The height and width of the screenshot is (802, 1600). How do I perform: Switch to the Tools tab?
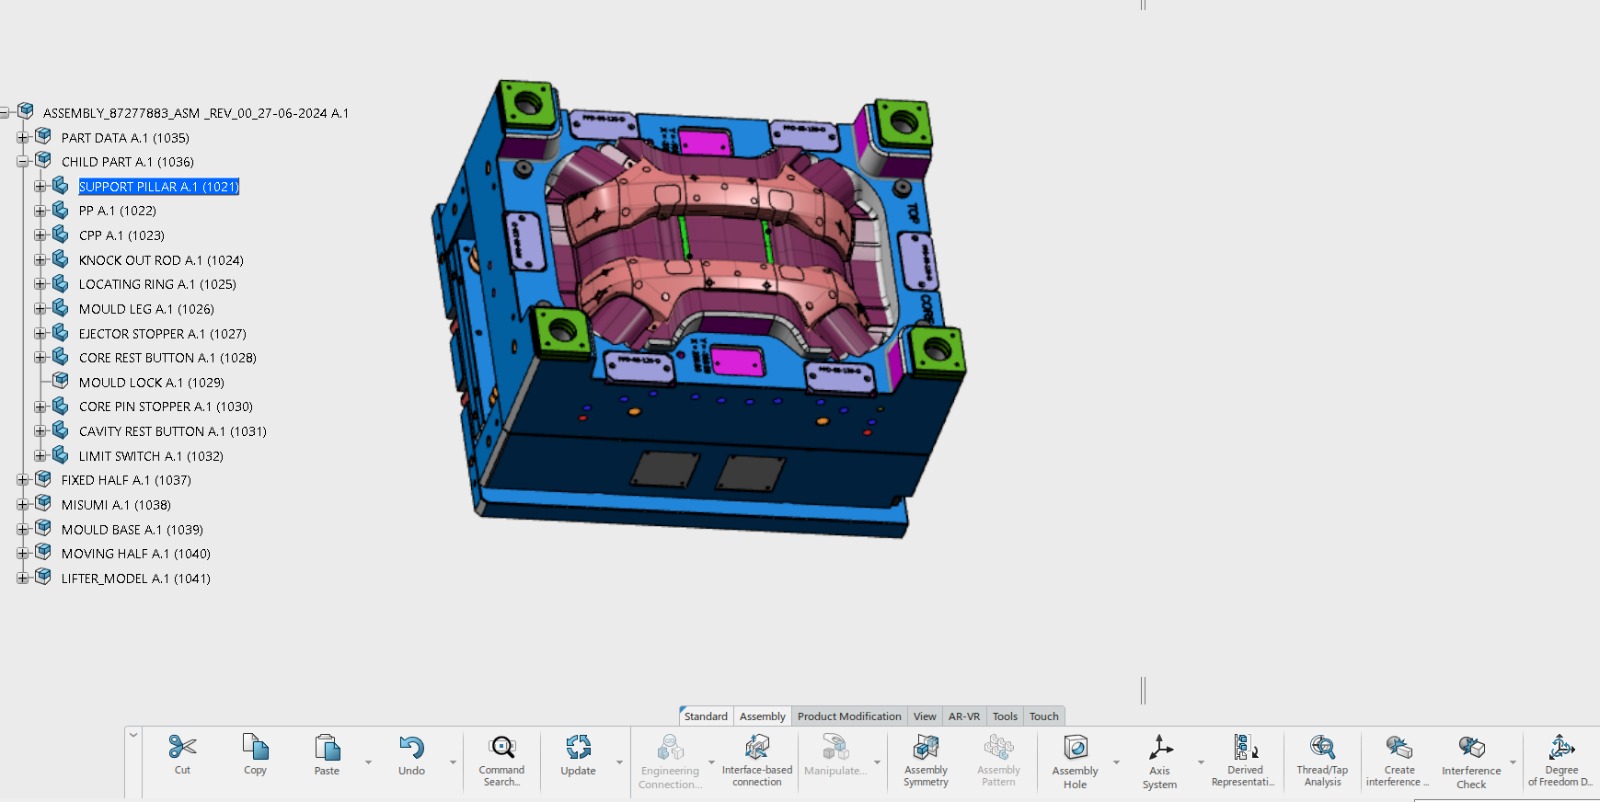pos(1004,716)
